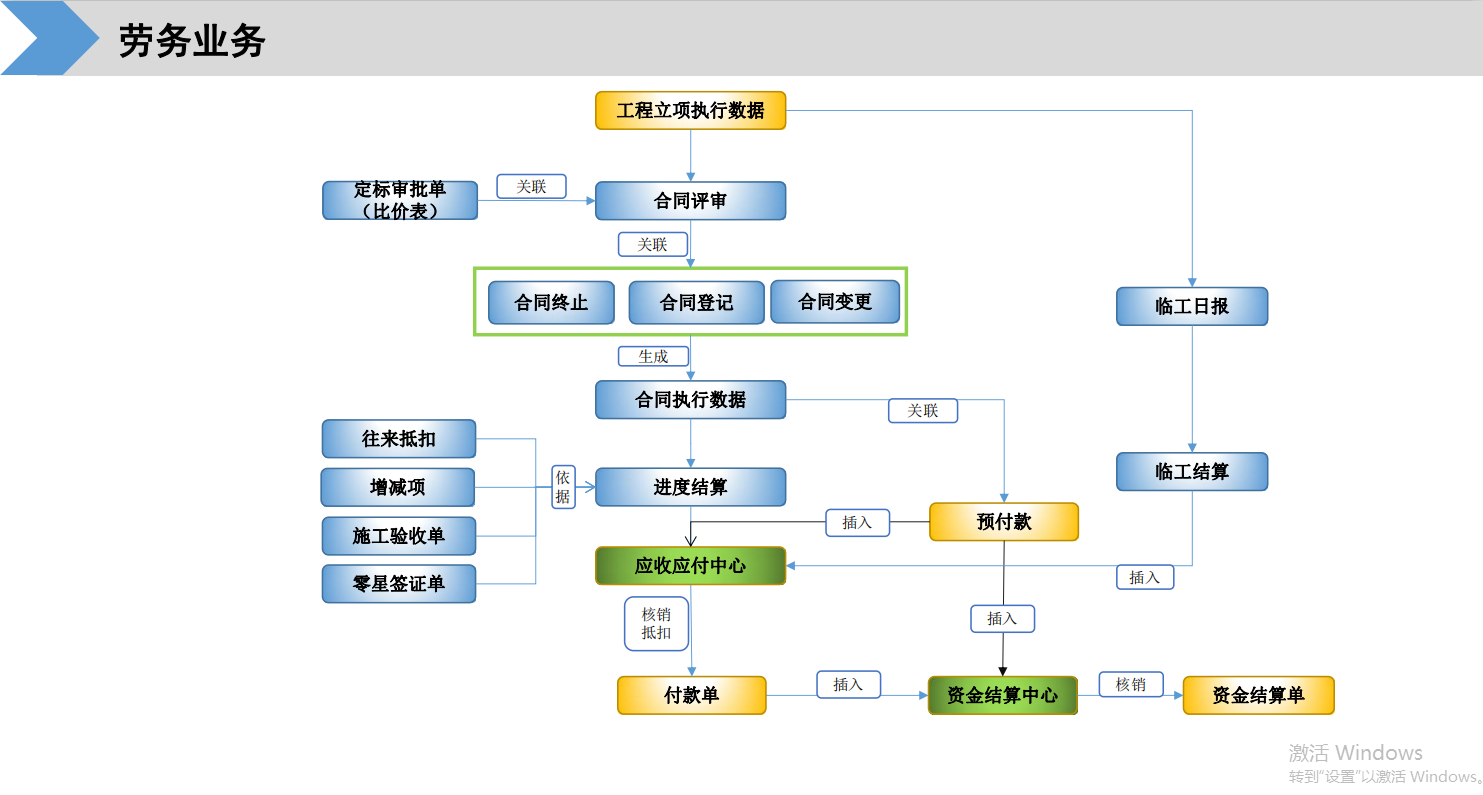Select the 往来抵扣 box
1483x795 pixels.
tap(399, 439)
